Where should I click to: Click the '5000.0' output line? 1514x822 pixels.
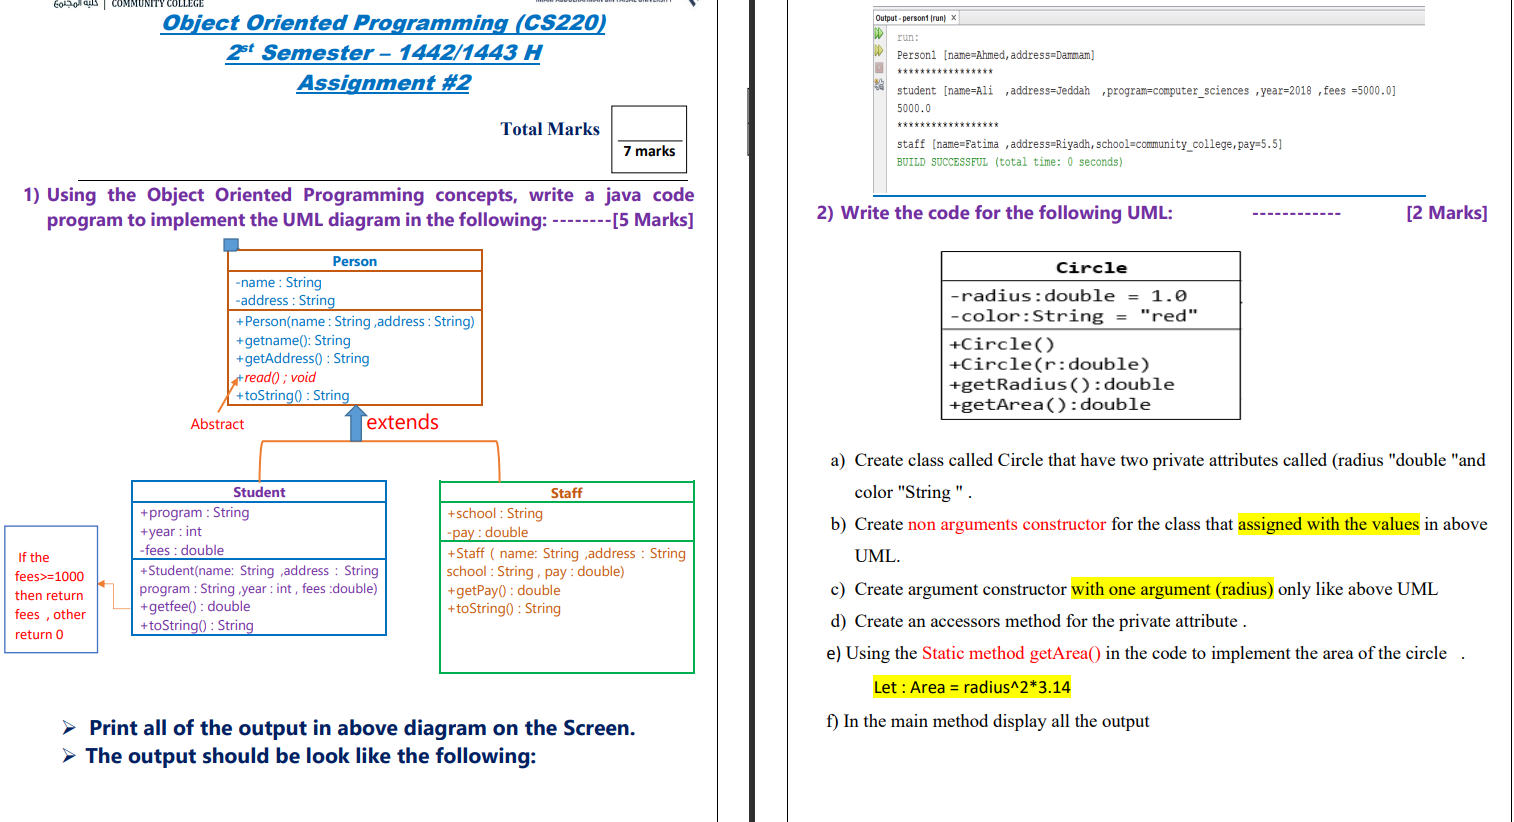pyautogui.click(x=914, y=109)
